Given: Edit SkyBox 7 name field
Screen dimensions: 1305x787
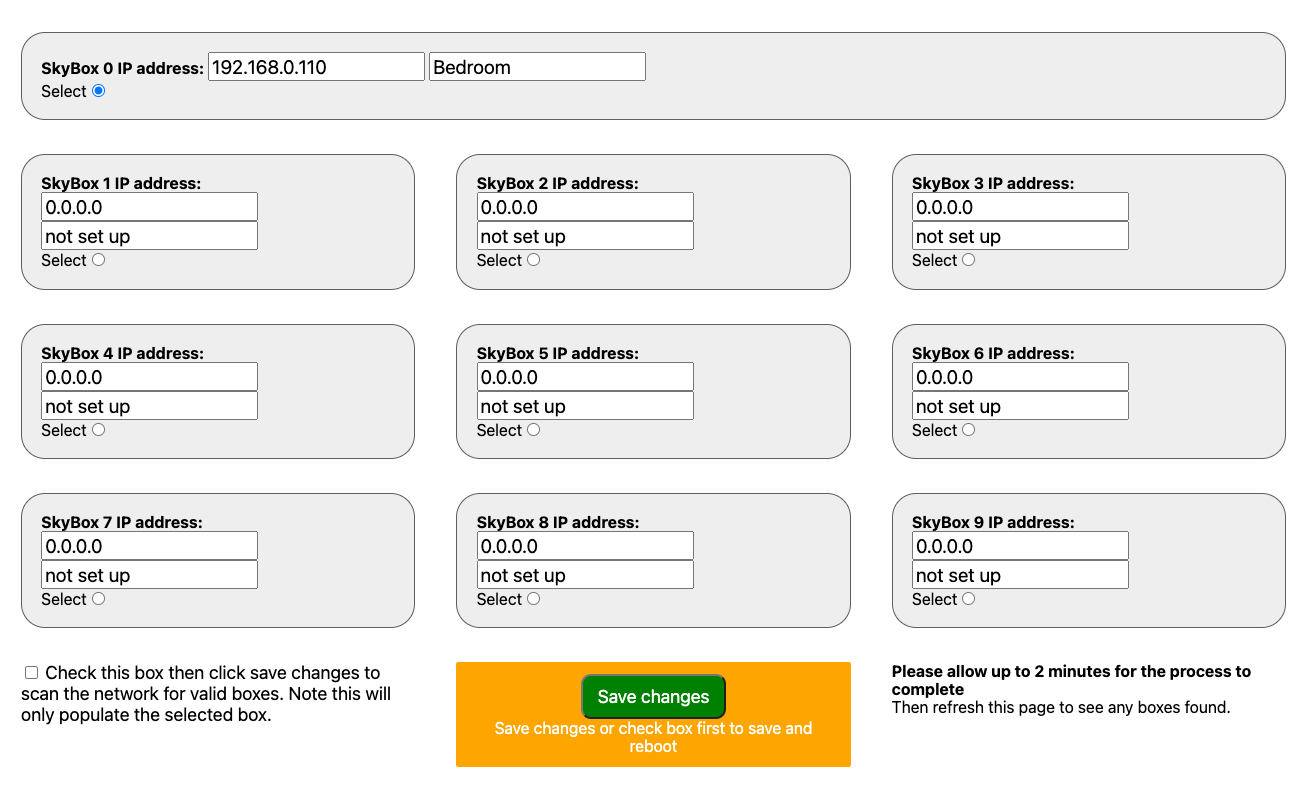Looking at the screenshot, I should tap(149, 575).
